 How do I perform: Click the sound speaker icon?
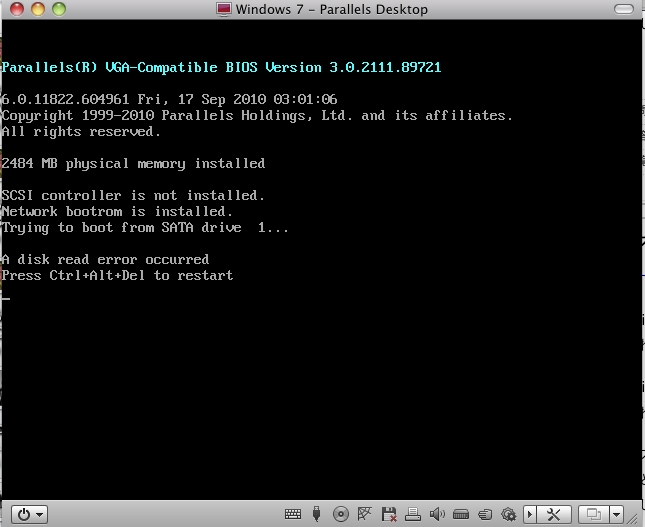[437, 514]
